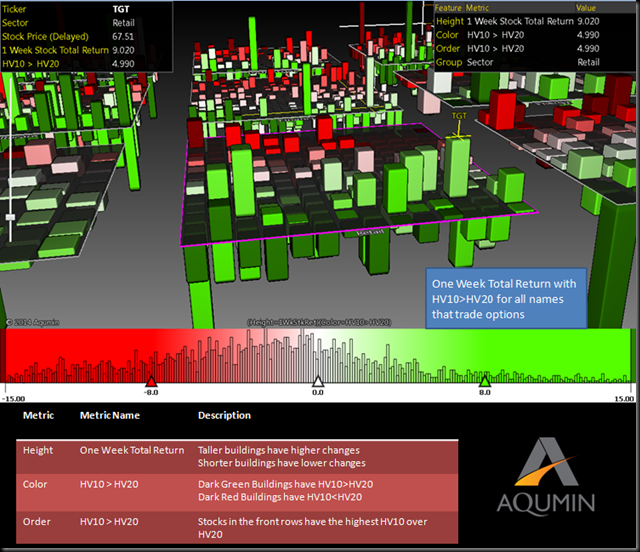Click the 1 Week Stock Total Return row

click(68, 50)
